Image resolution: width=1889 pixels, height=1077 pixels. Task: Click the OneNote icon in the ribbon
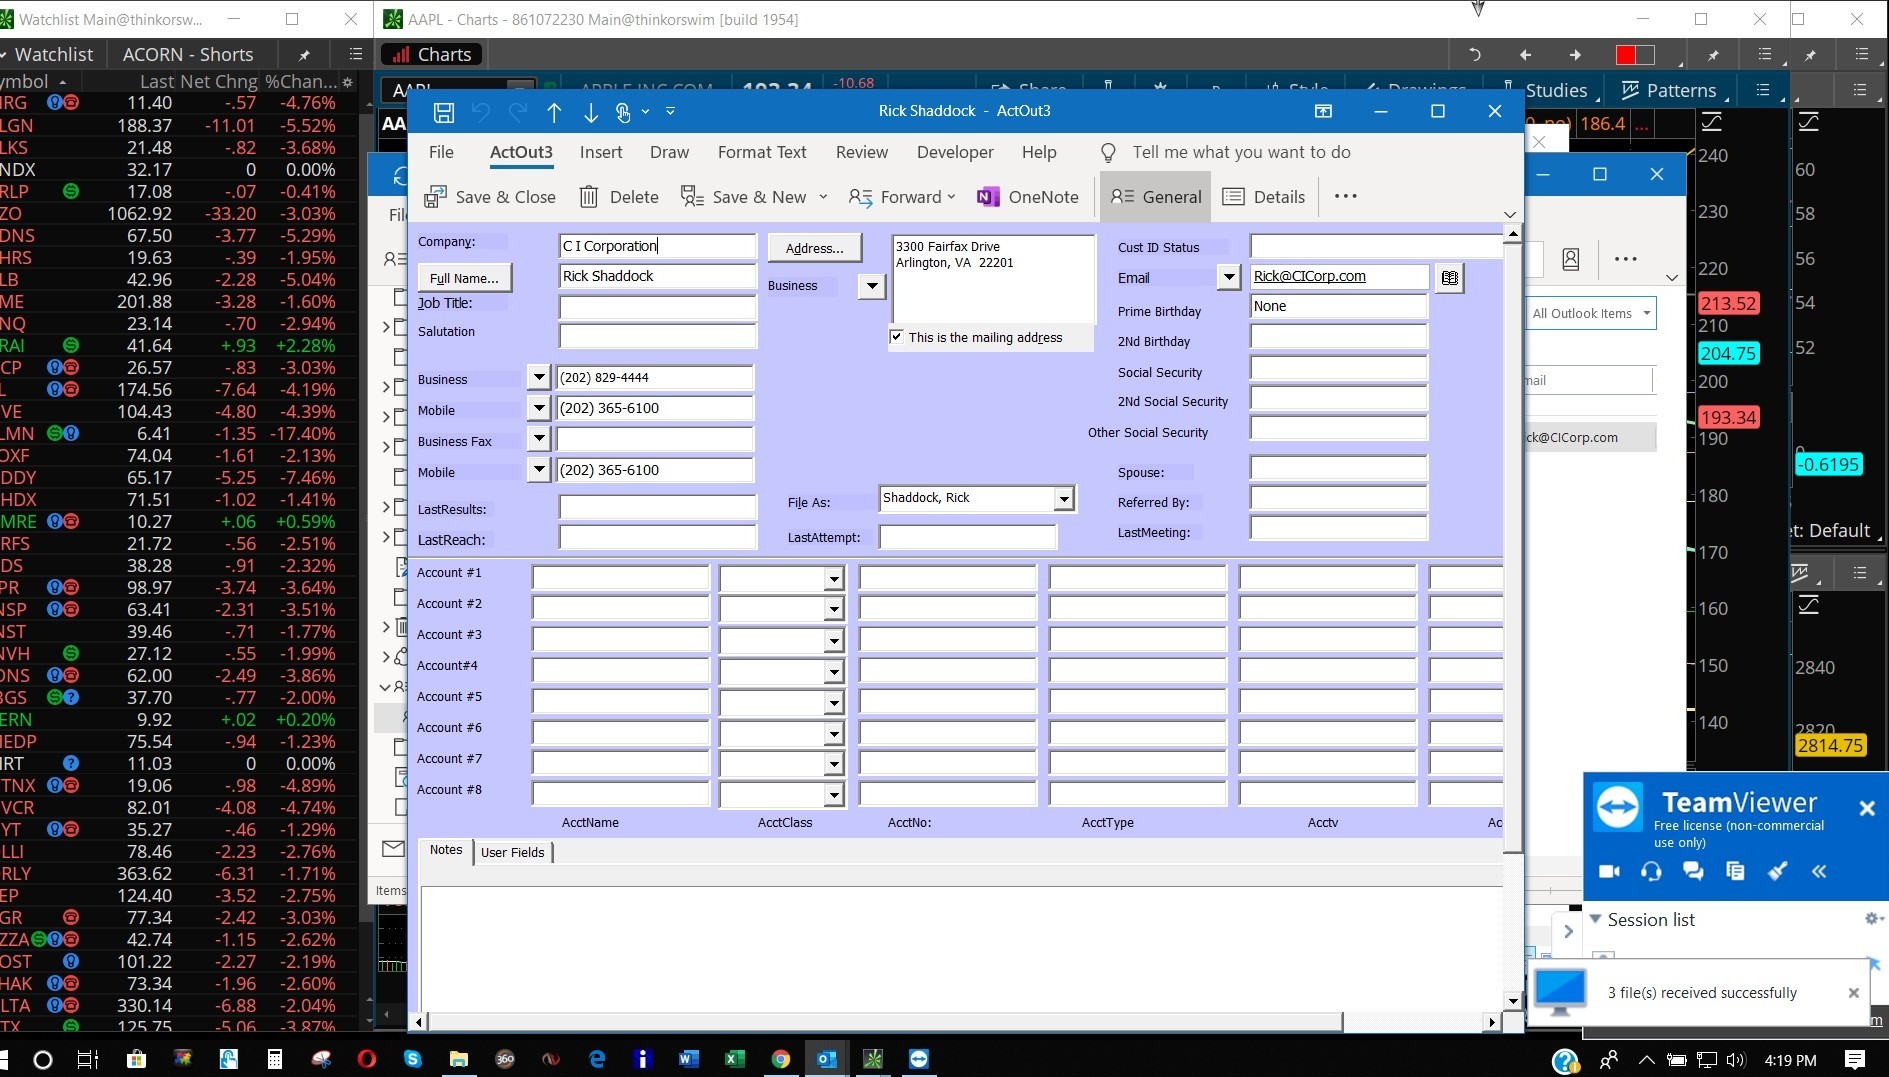988,197
